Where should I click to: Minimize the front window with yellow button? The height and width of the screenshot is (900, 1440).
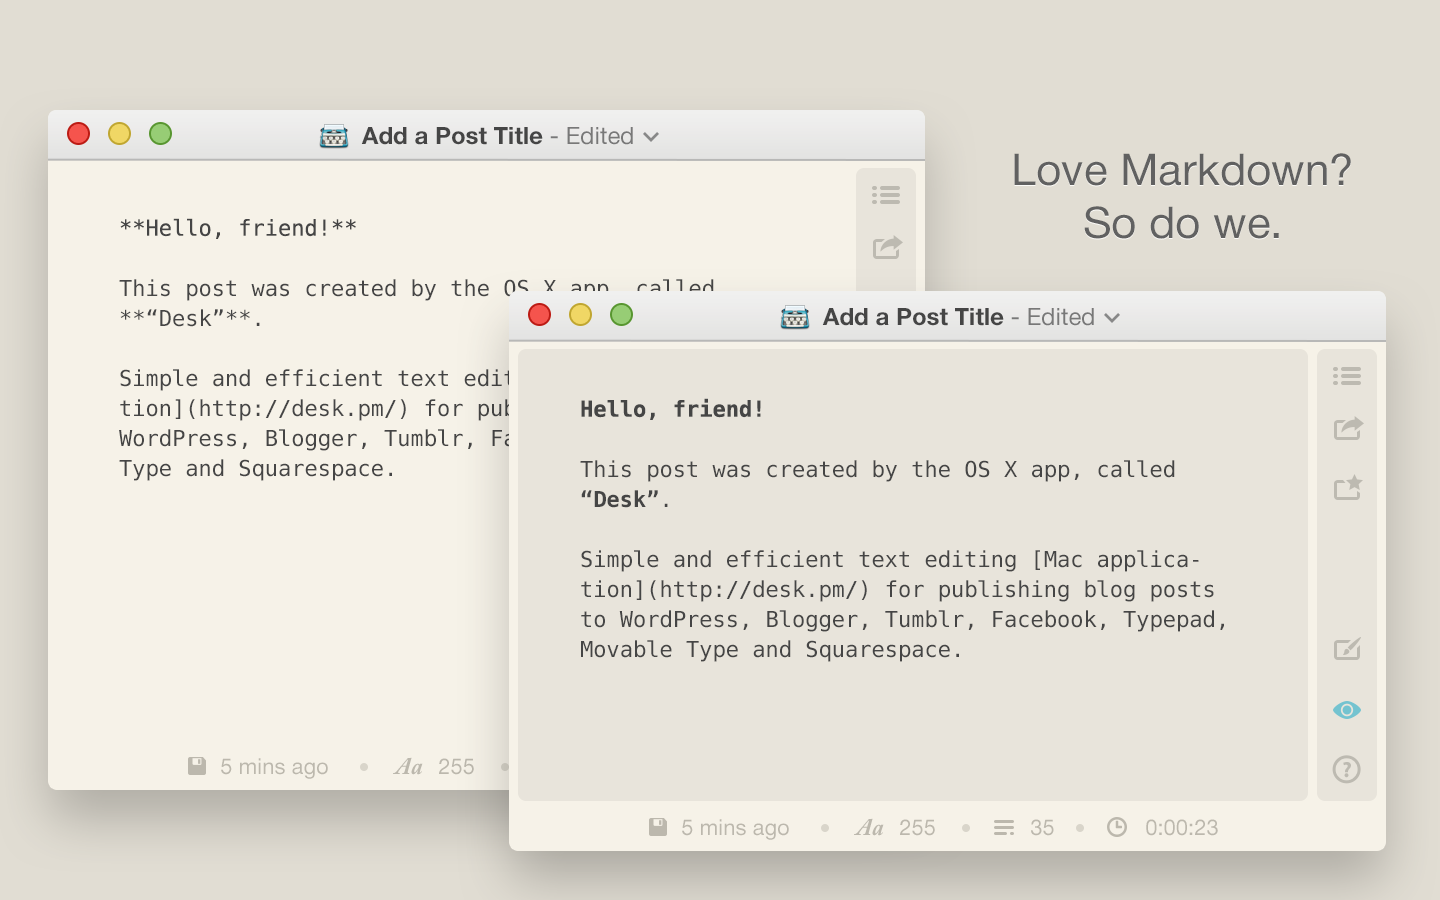(580, 315)
